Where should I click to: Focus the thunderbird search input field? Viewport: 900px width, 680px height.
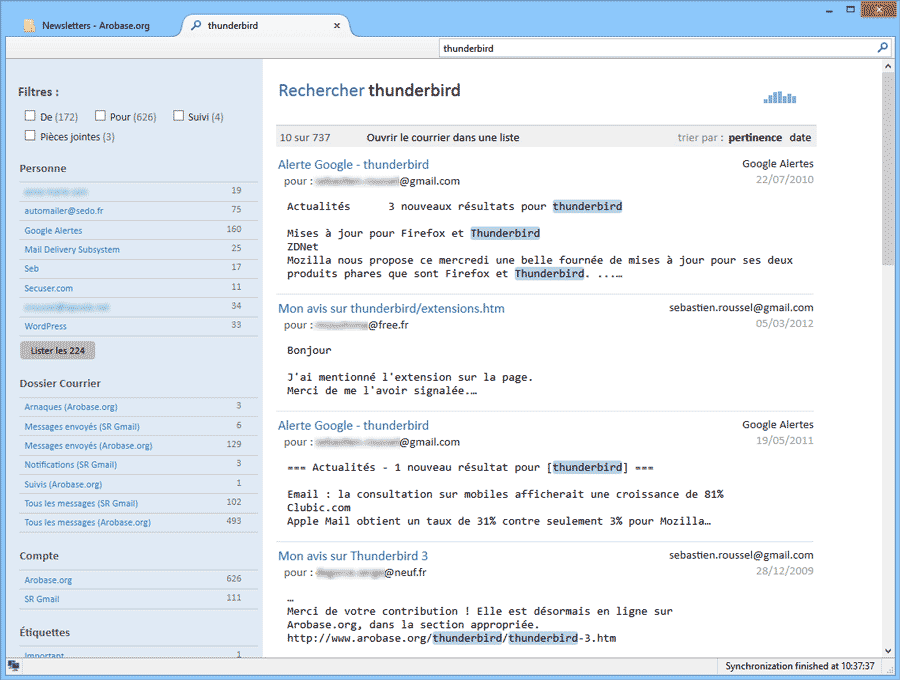(657, 48)
